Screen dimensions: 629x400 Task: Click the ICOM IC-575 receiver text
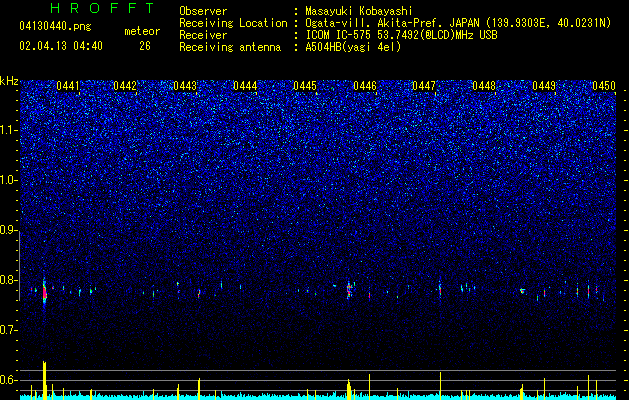401,35
